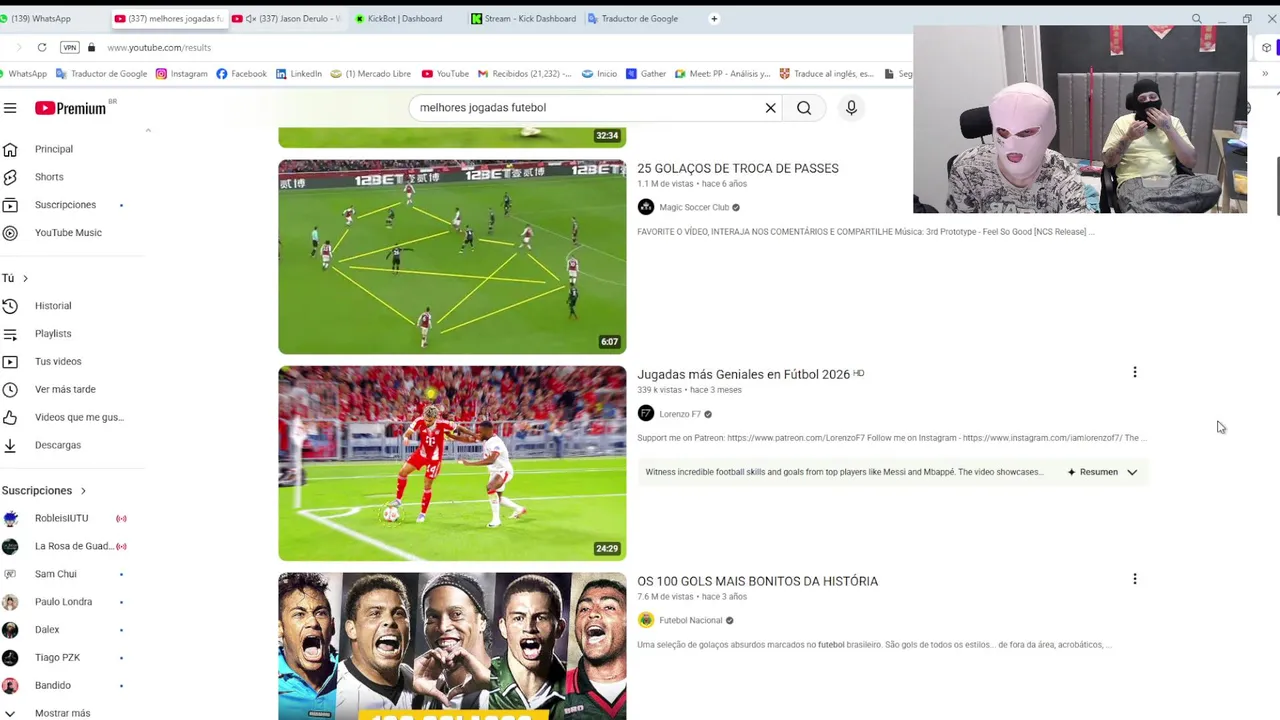1280x720 pixels.
Task: Open the Gather bookmark
Action: tap(646, 73)
